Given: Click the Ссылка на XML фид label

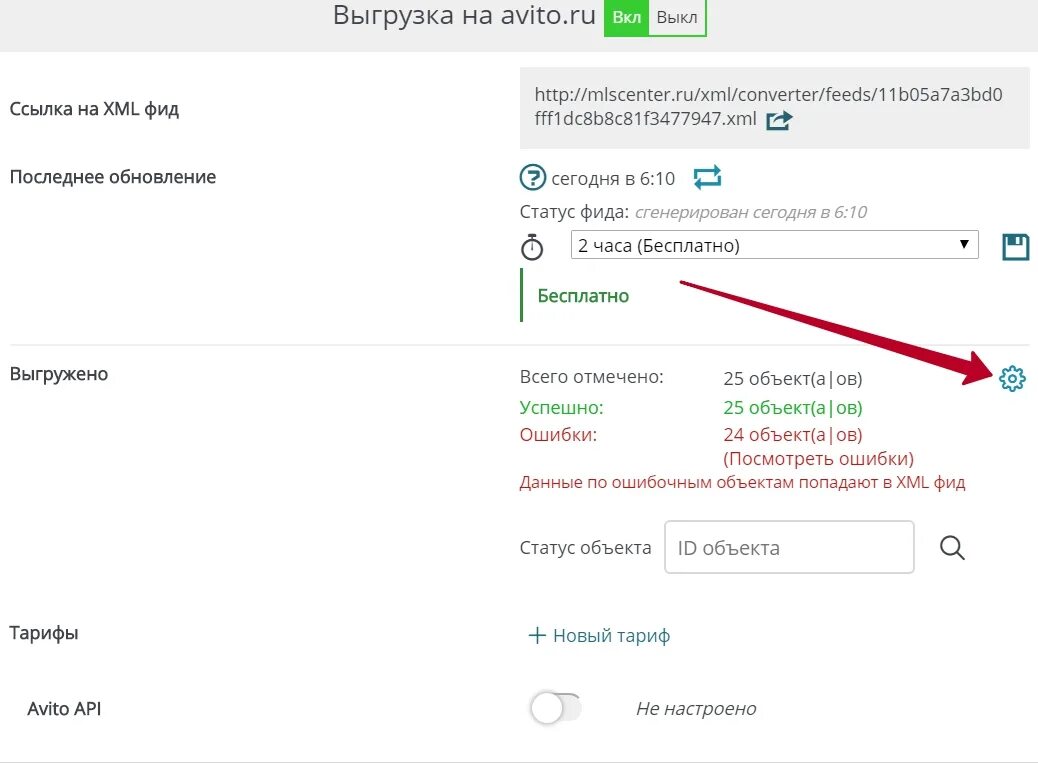Looking at the screenshot, I should pyautogui.click(x=94, y=109).
